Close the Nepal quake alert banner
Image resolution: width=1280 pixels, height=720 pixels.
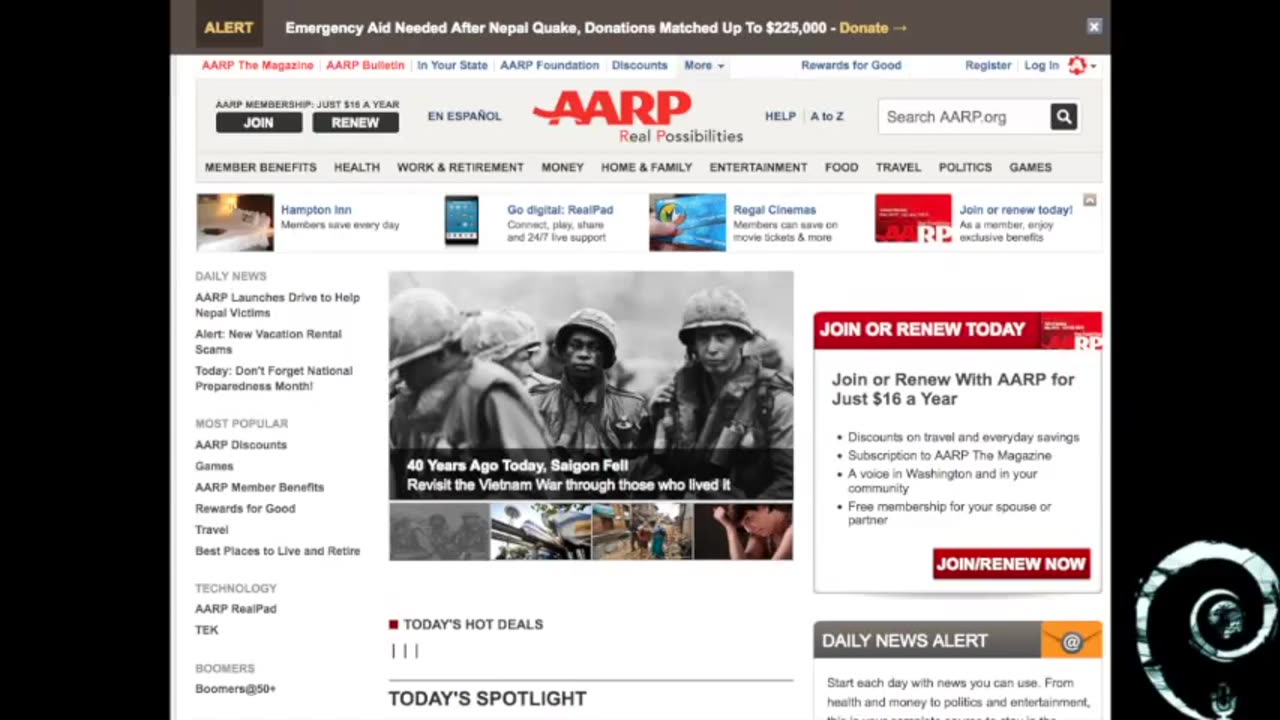tap(1094, 27)
